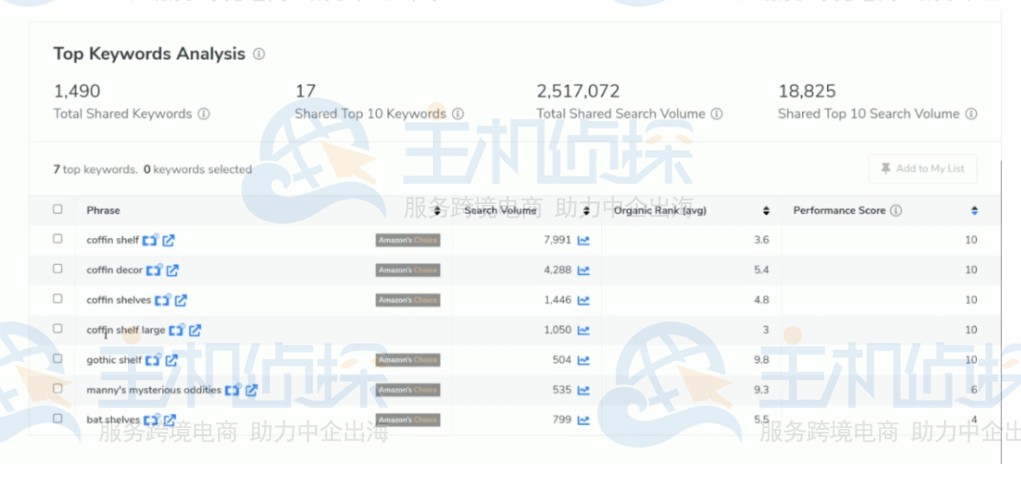Click info icon beside Shared Top 10 Search Volume
Screen dimensions: 1021x483
tap(971, 114)
